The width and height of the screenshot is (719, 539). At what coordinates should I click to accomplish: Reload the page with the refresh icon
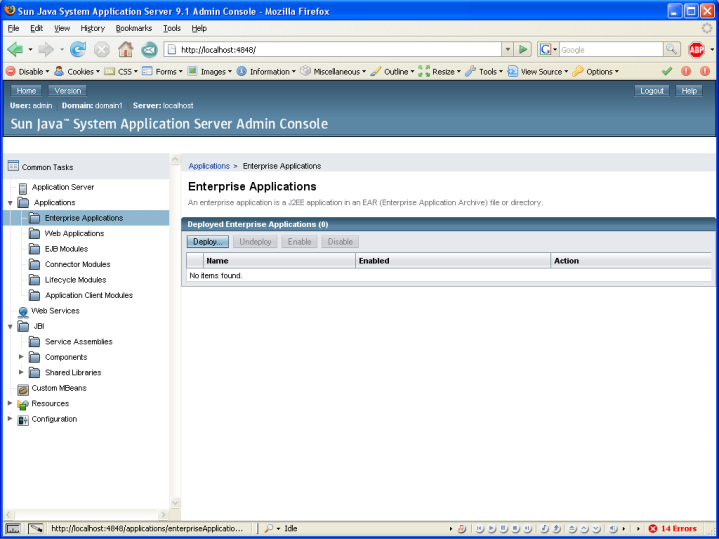pos(78,49)
